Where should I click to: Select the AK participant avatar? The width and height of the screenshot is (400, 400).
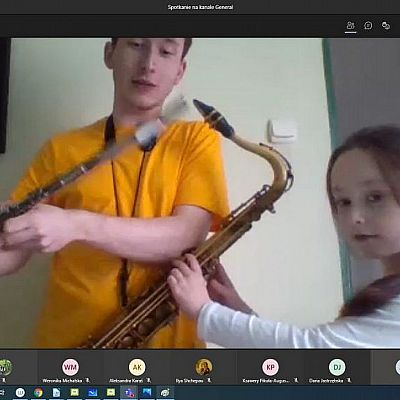click(x=137, y=367)
